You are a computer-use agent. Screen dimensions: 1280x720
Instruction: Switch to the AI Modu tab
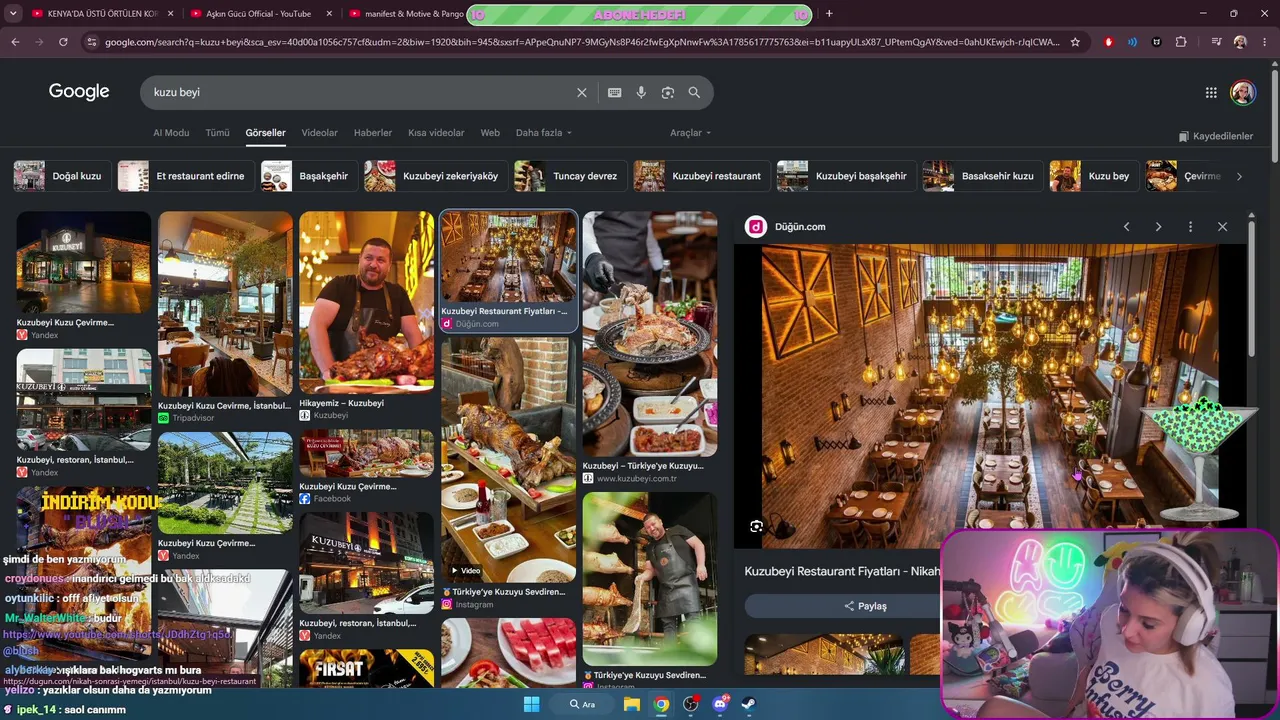[171, 133]
